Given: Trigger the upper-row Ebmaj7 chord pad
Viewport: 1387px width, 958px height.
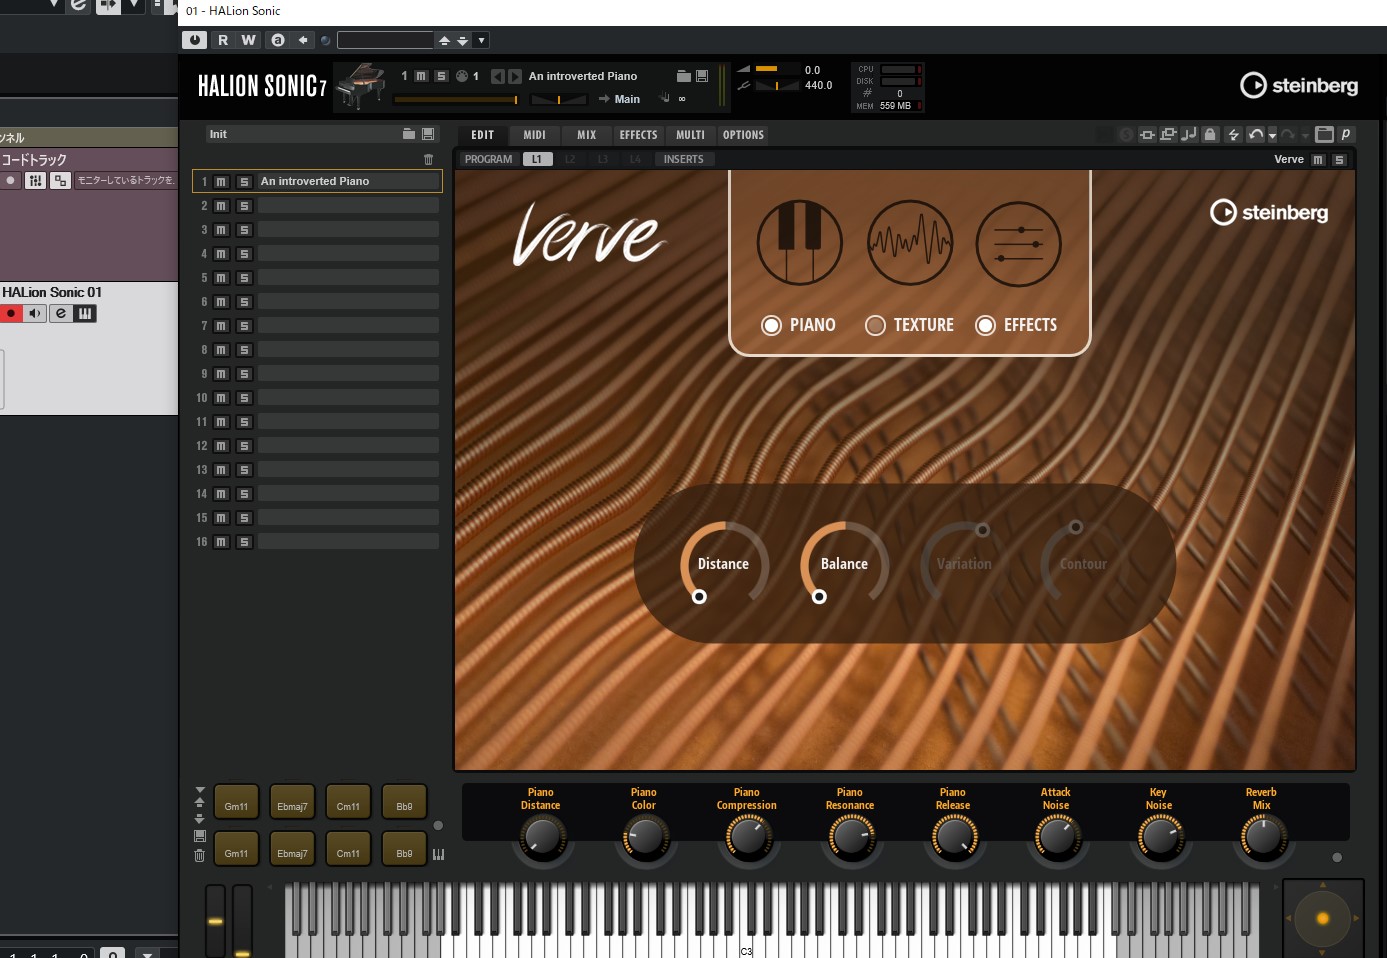Looking at the screenshot, I should pyautogui.click(x=292, y=802).
